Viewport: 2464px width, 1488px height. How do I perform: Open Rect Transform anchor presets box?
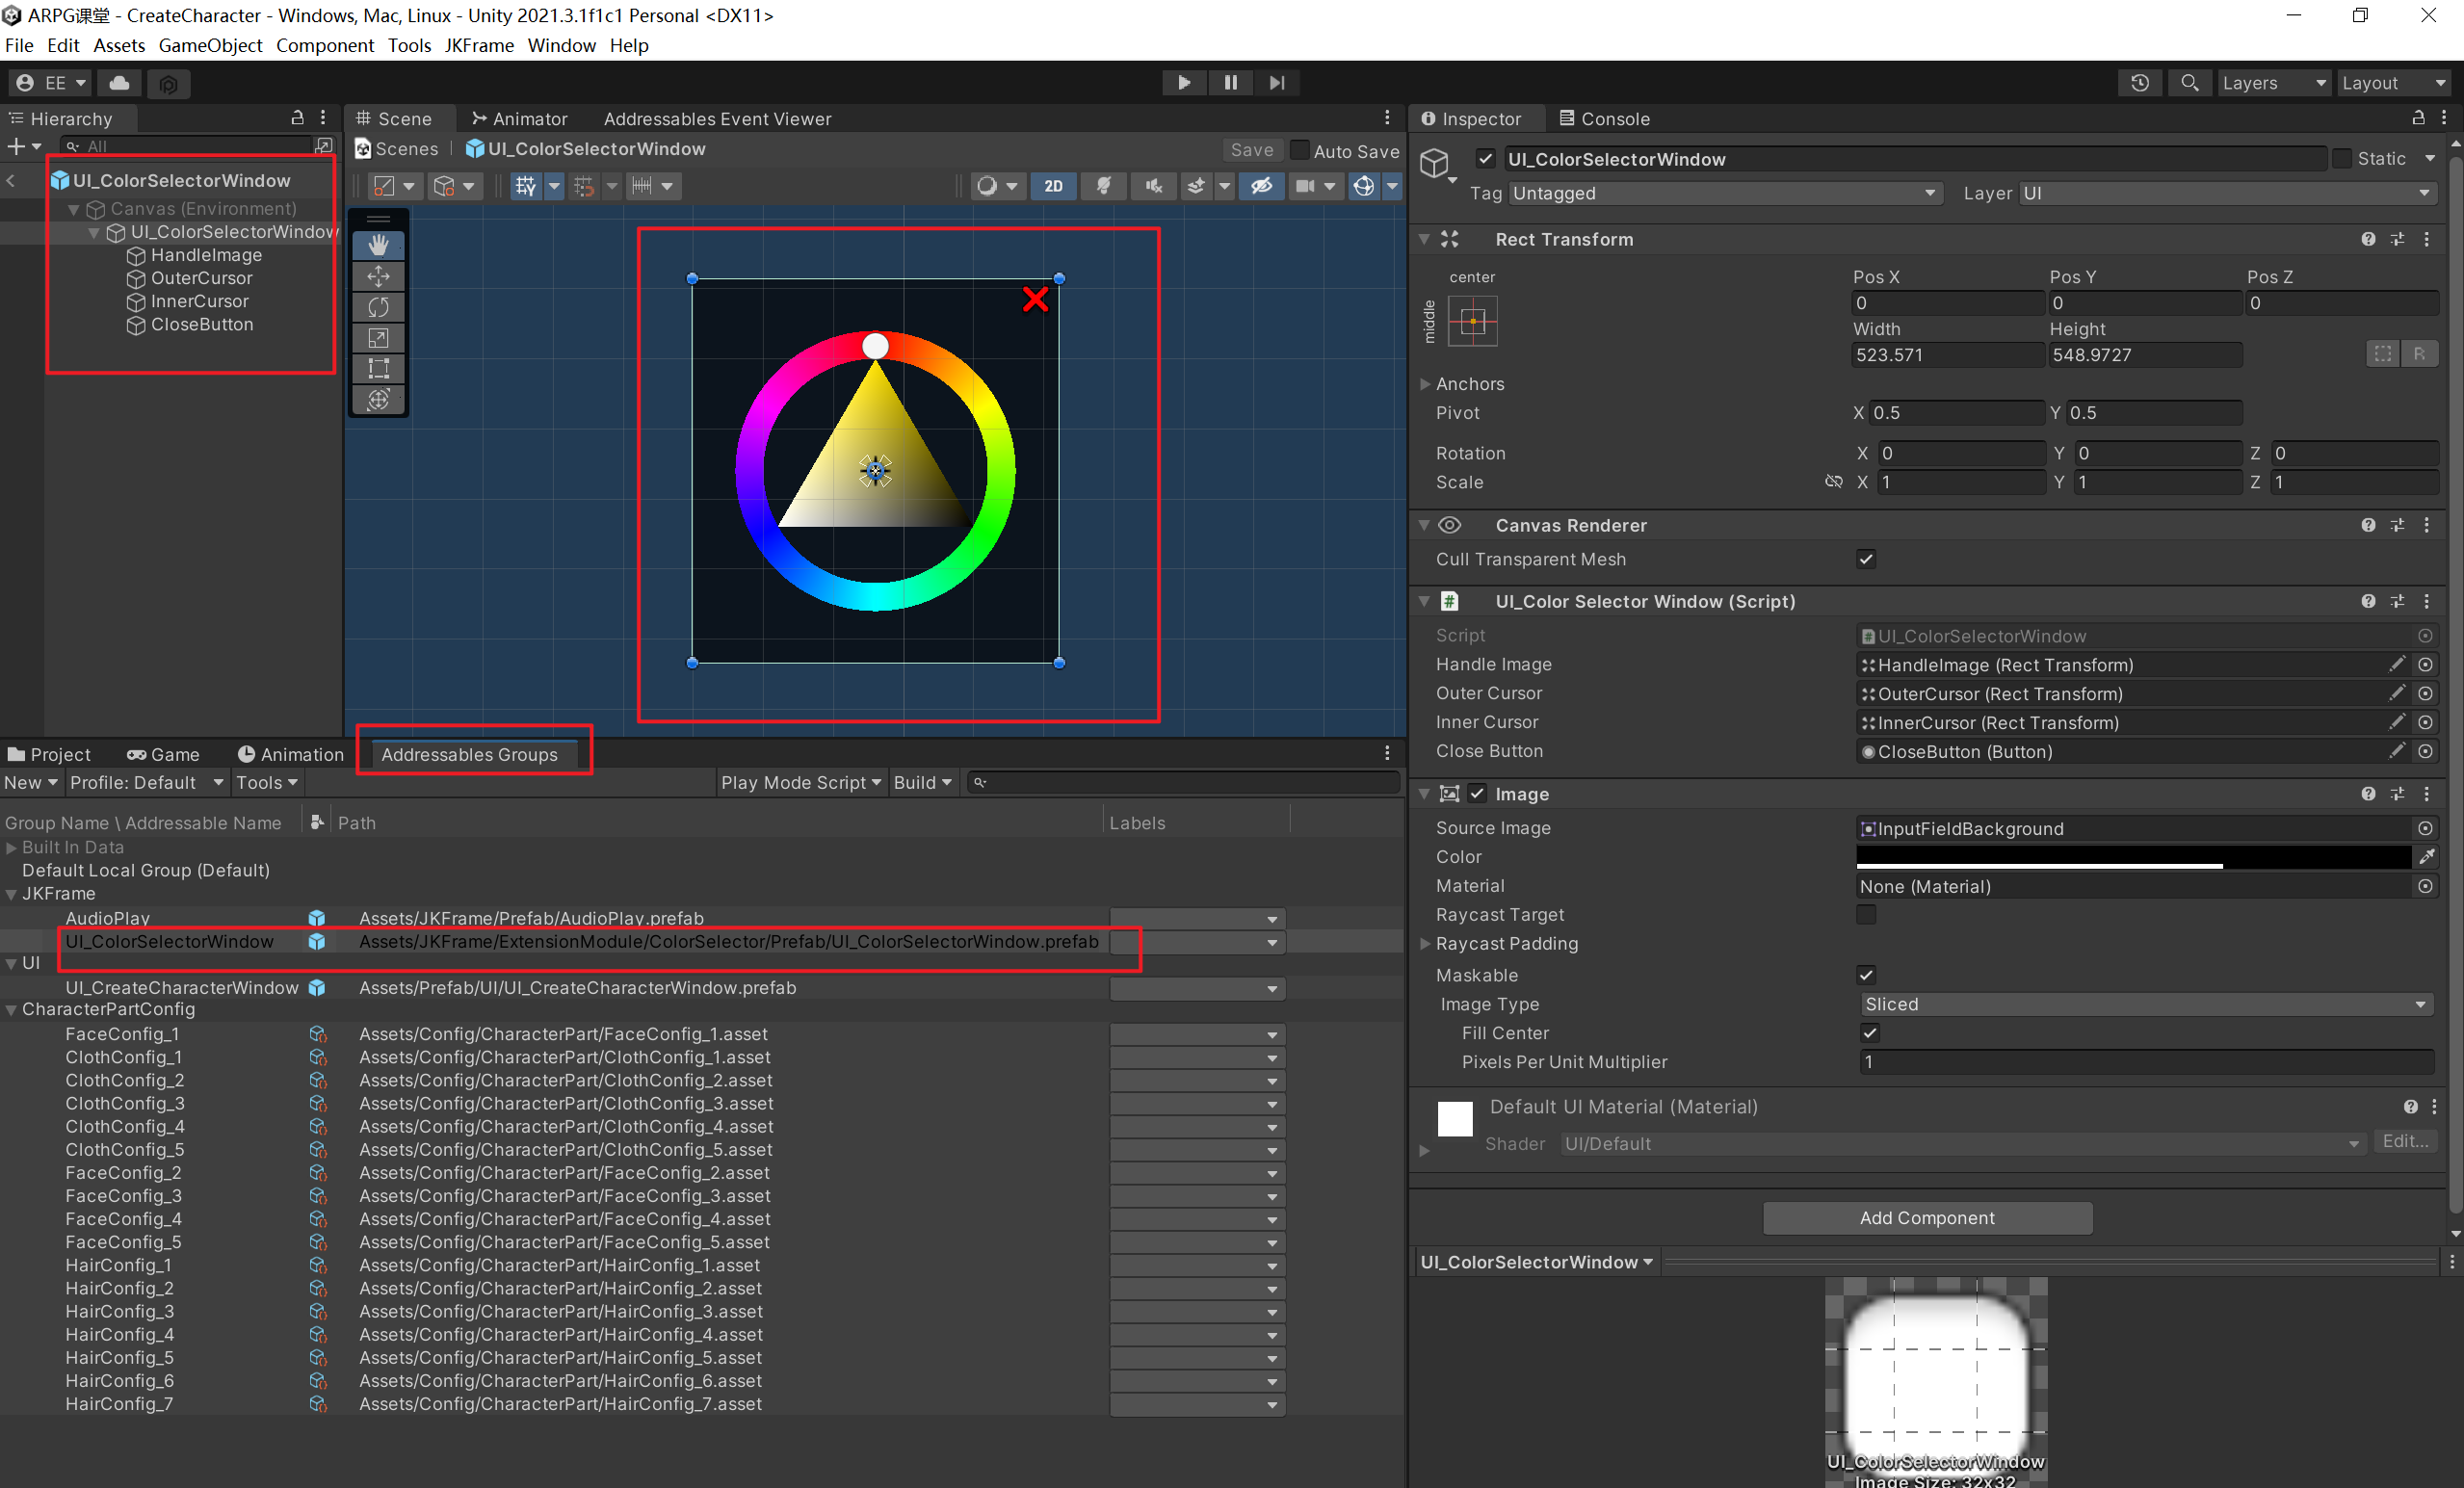click(x=1473, y=321)
